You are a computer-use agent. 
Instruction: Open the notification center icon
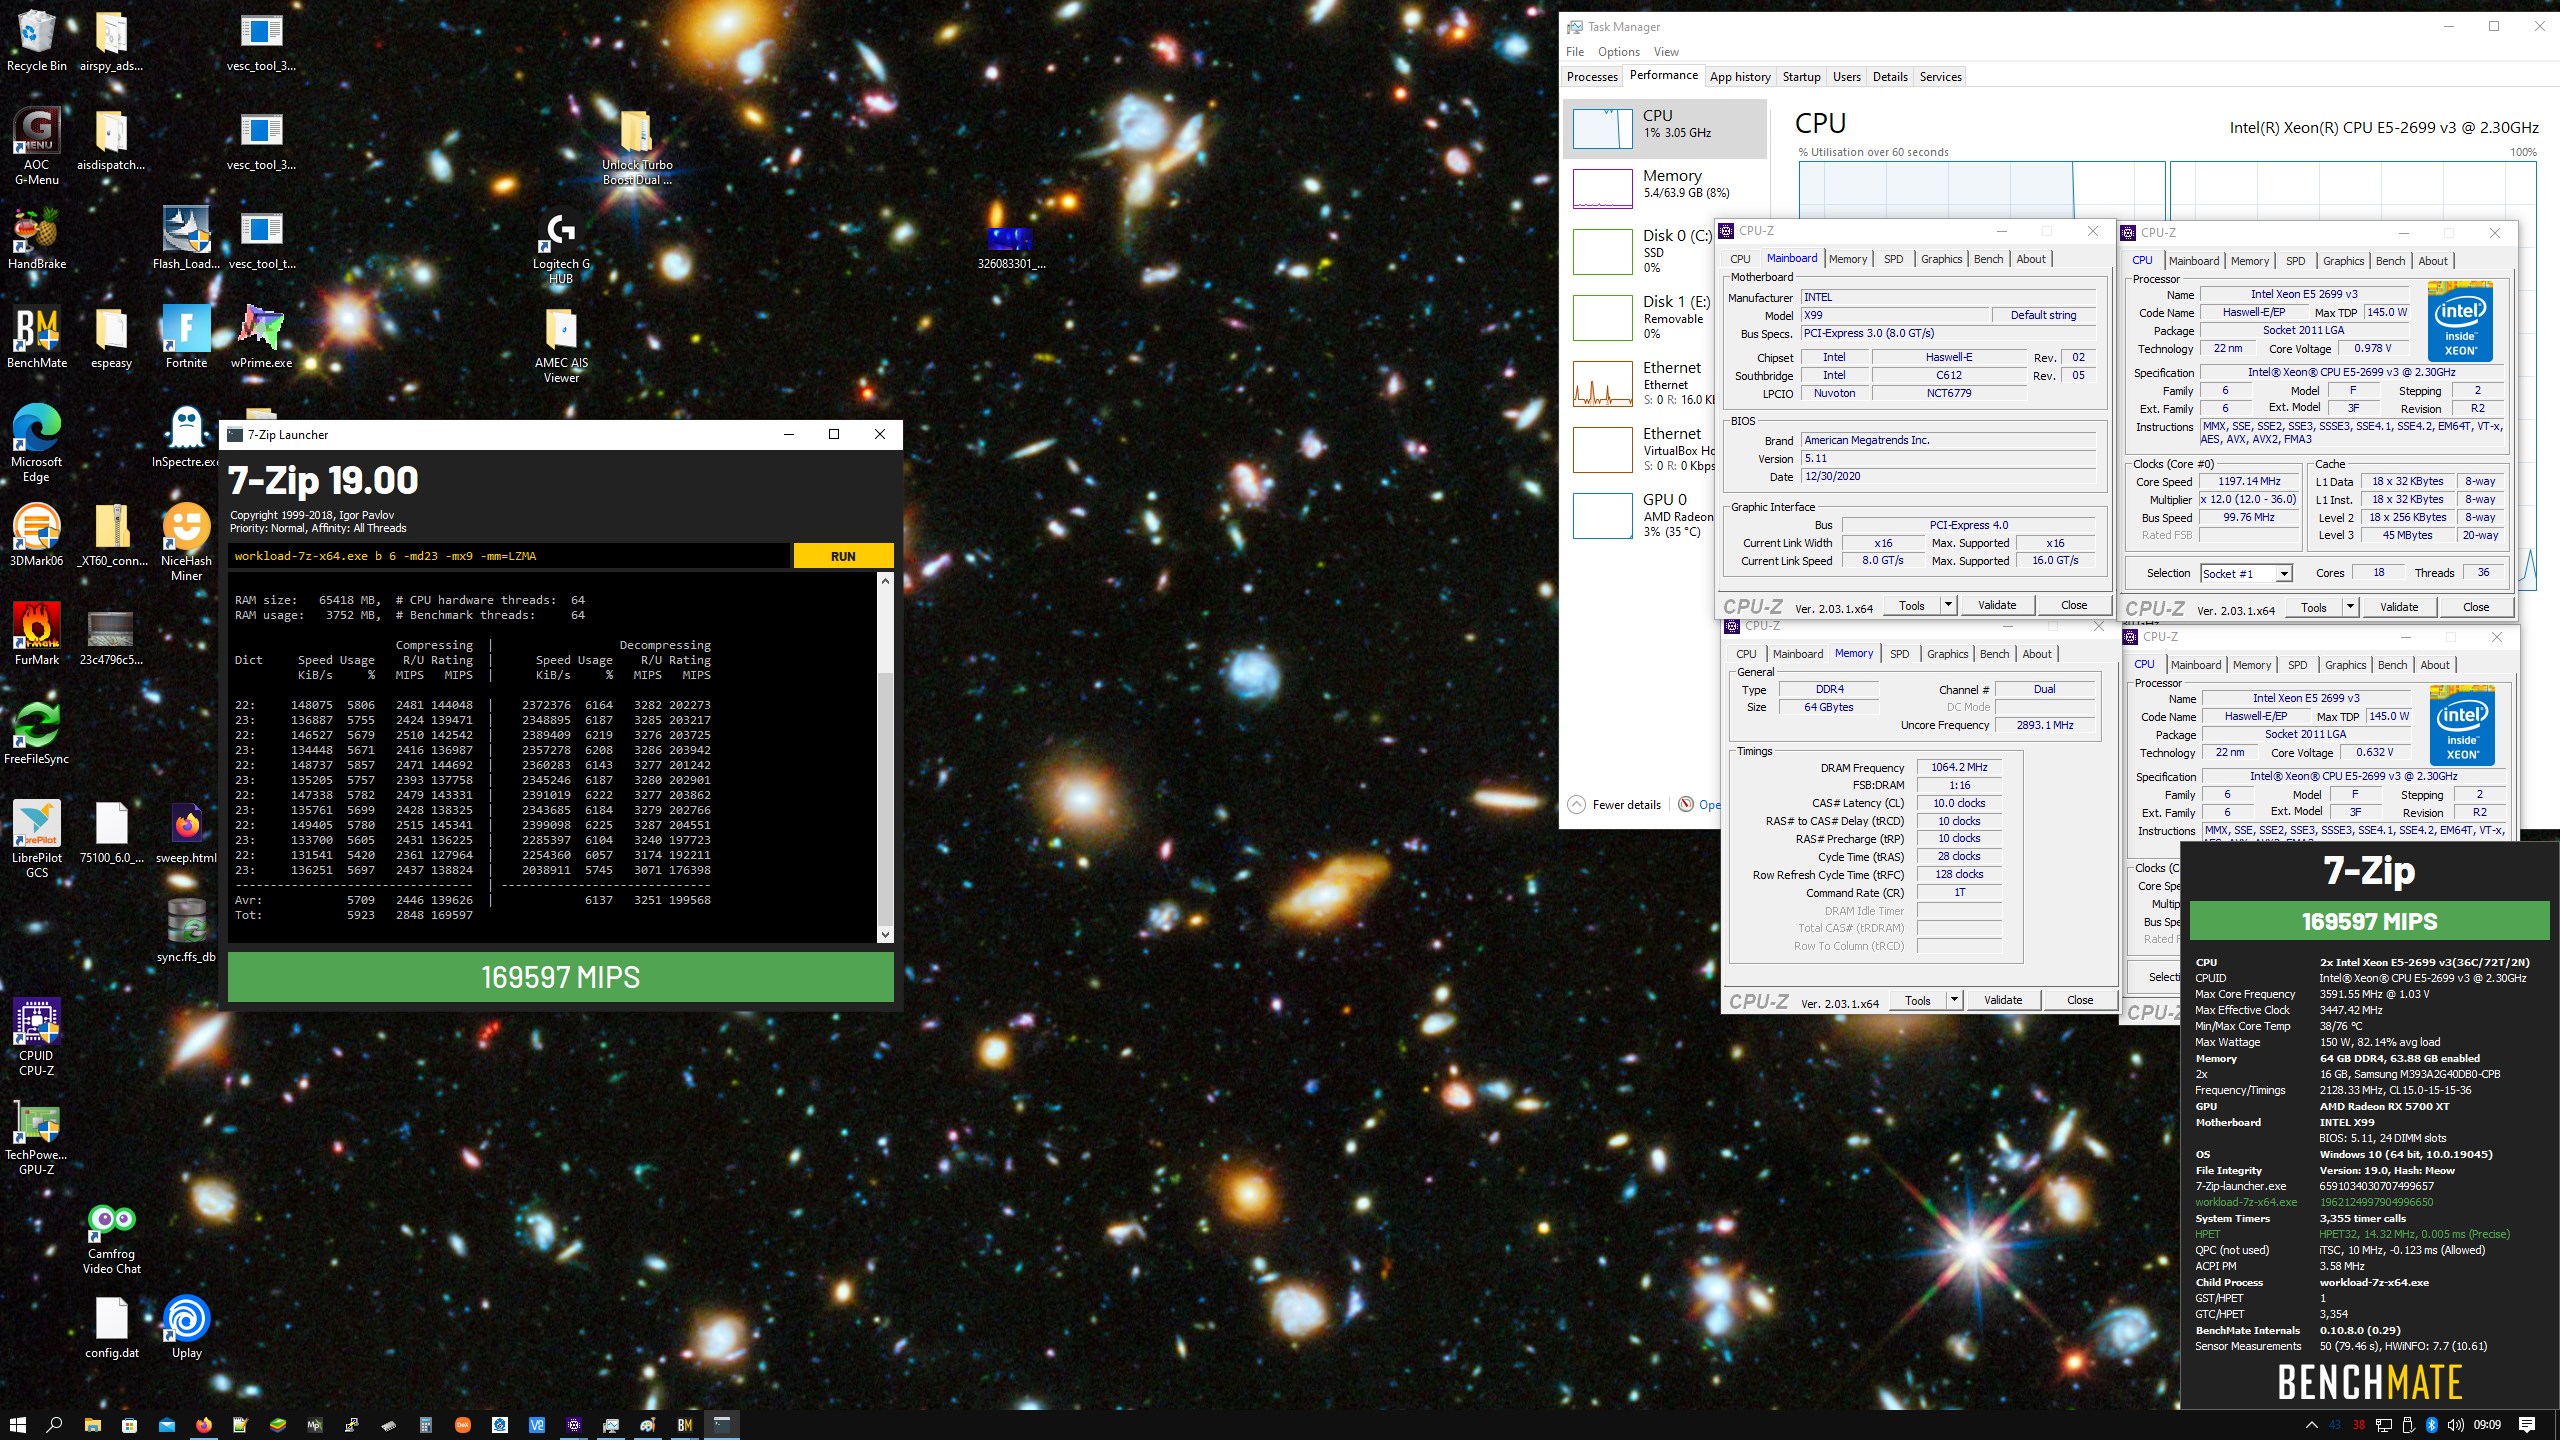[2528, 1425]
